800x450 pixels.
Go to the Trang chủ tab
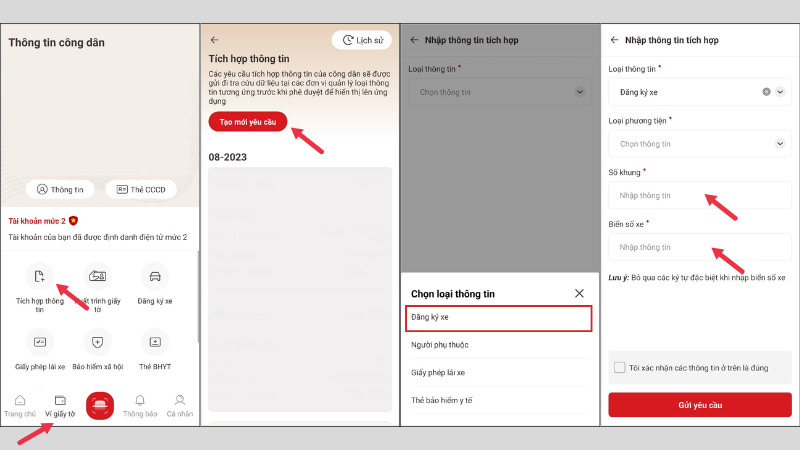click(x=20, y=404)
